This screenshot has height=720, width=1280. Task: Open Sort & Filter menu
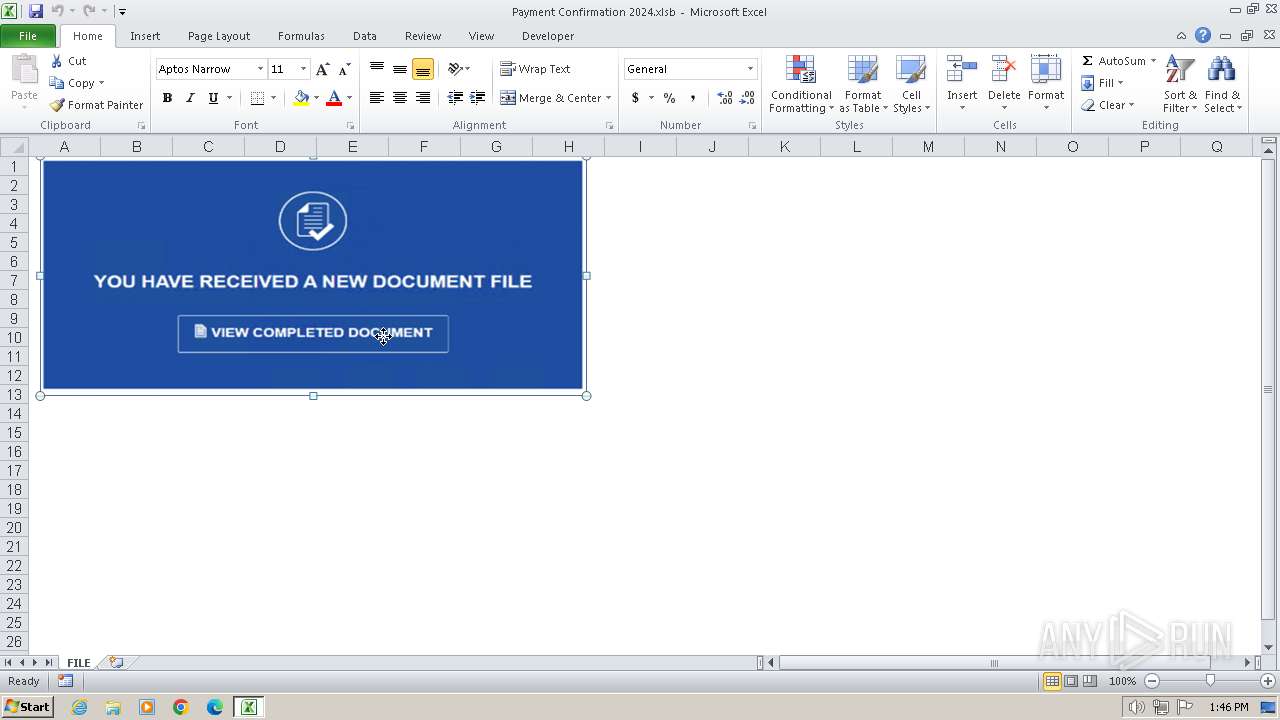[1180, 85]
